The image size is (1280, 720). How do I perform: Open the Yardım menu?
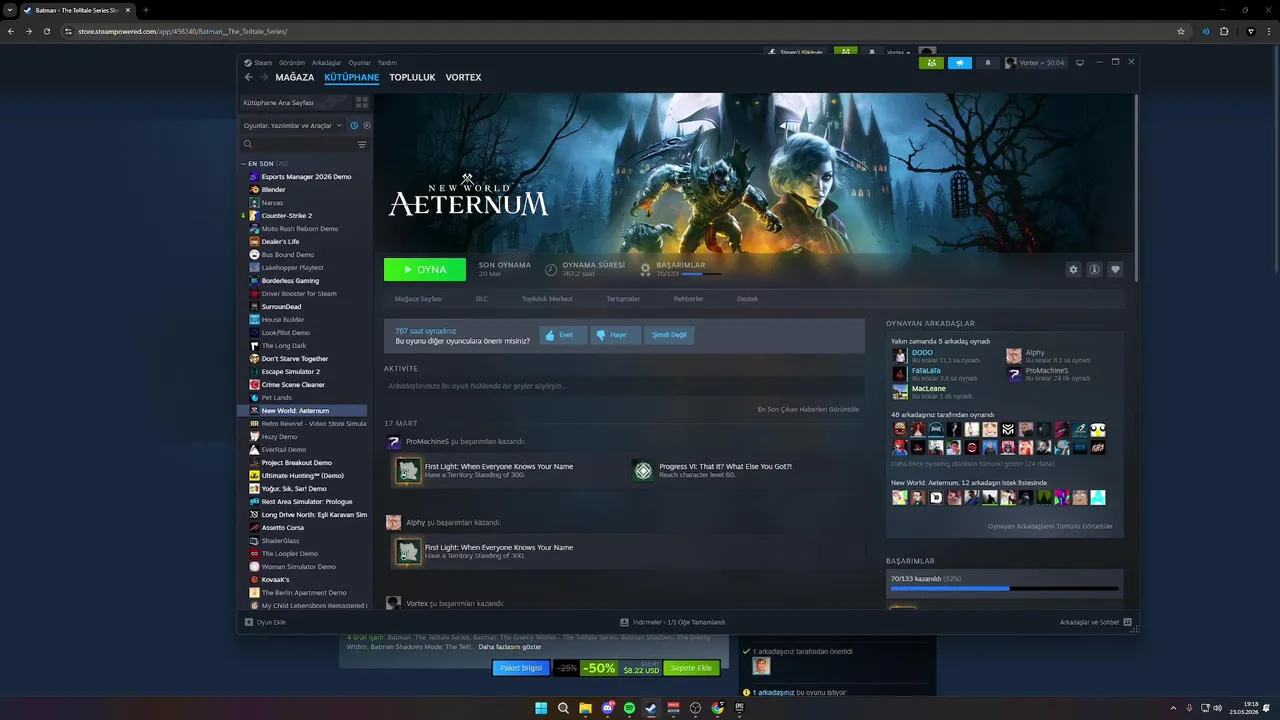pyautogui.click(x=387, y=62)
